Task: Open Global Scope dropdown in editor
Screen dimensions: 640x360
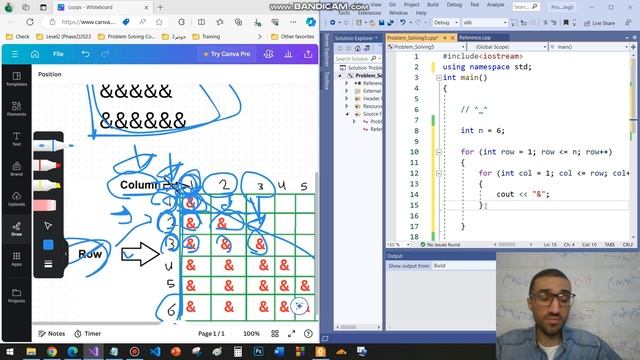Action: 508,47
